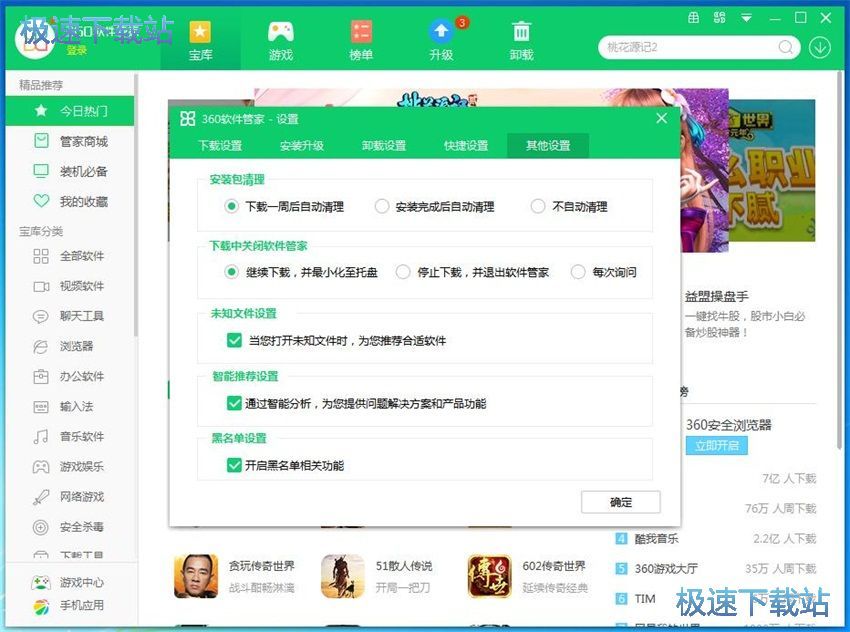850x632 pixels.
Task: Click the 360游戏大厅 ranking item
Action: [666, 569]
